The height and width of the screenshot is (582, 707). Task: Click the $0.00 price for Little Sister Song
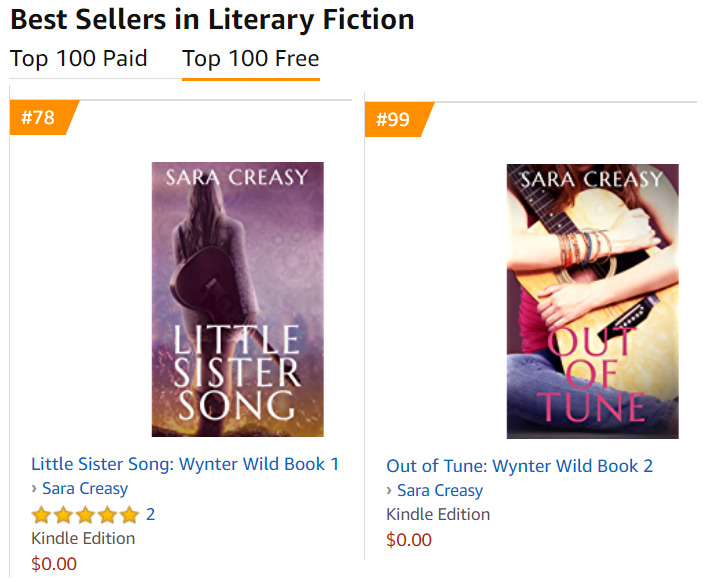[x=54, y=564]
